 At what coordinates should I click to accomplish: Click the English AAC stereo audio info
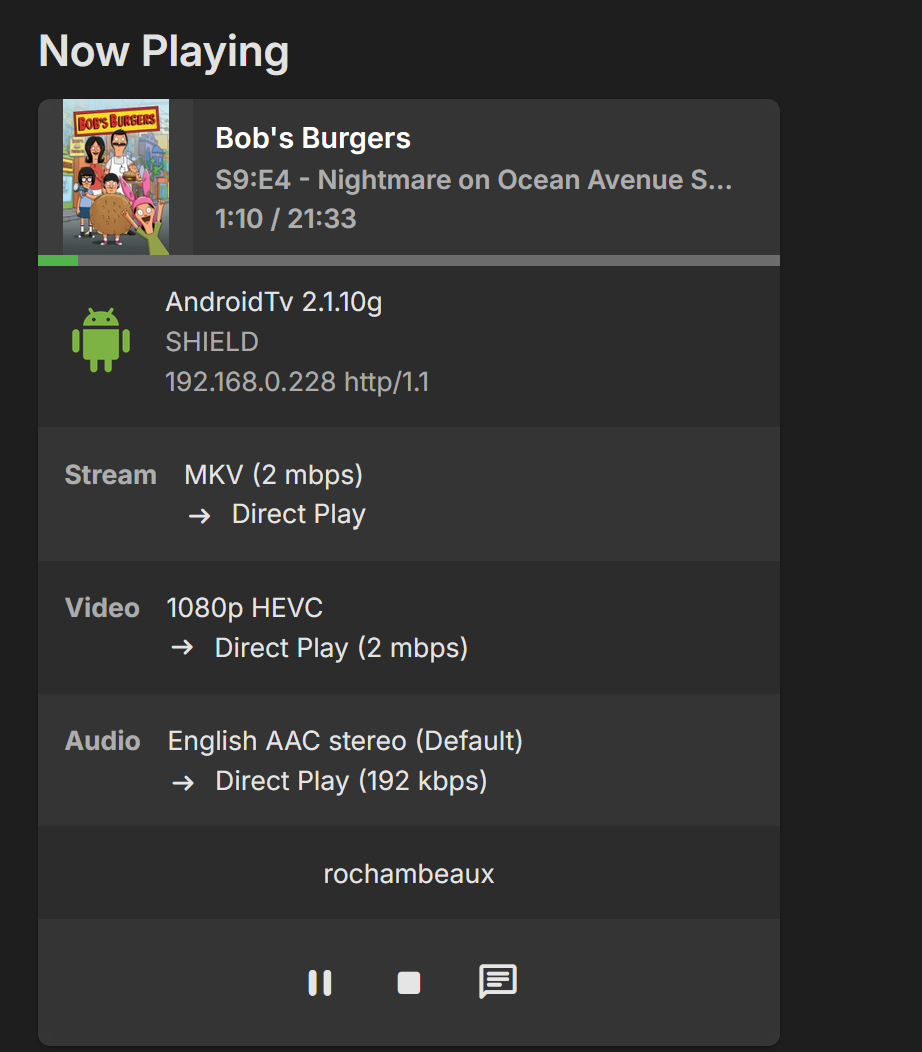[345, 741]
